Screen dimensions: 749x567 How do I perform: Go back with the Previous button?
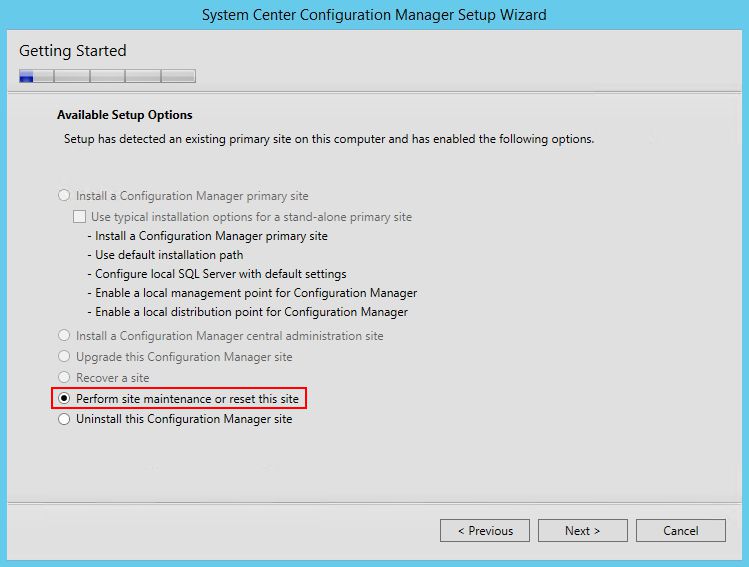pyautogui.click(x=485, y=530)
